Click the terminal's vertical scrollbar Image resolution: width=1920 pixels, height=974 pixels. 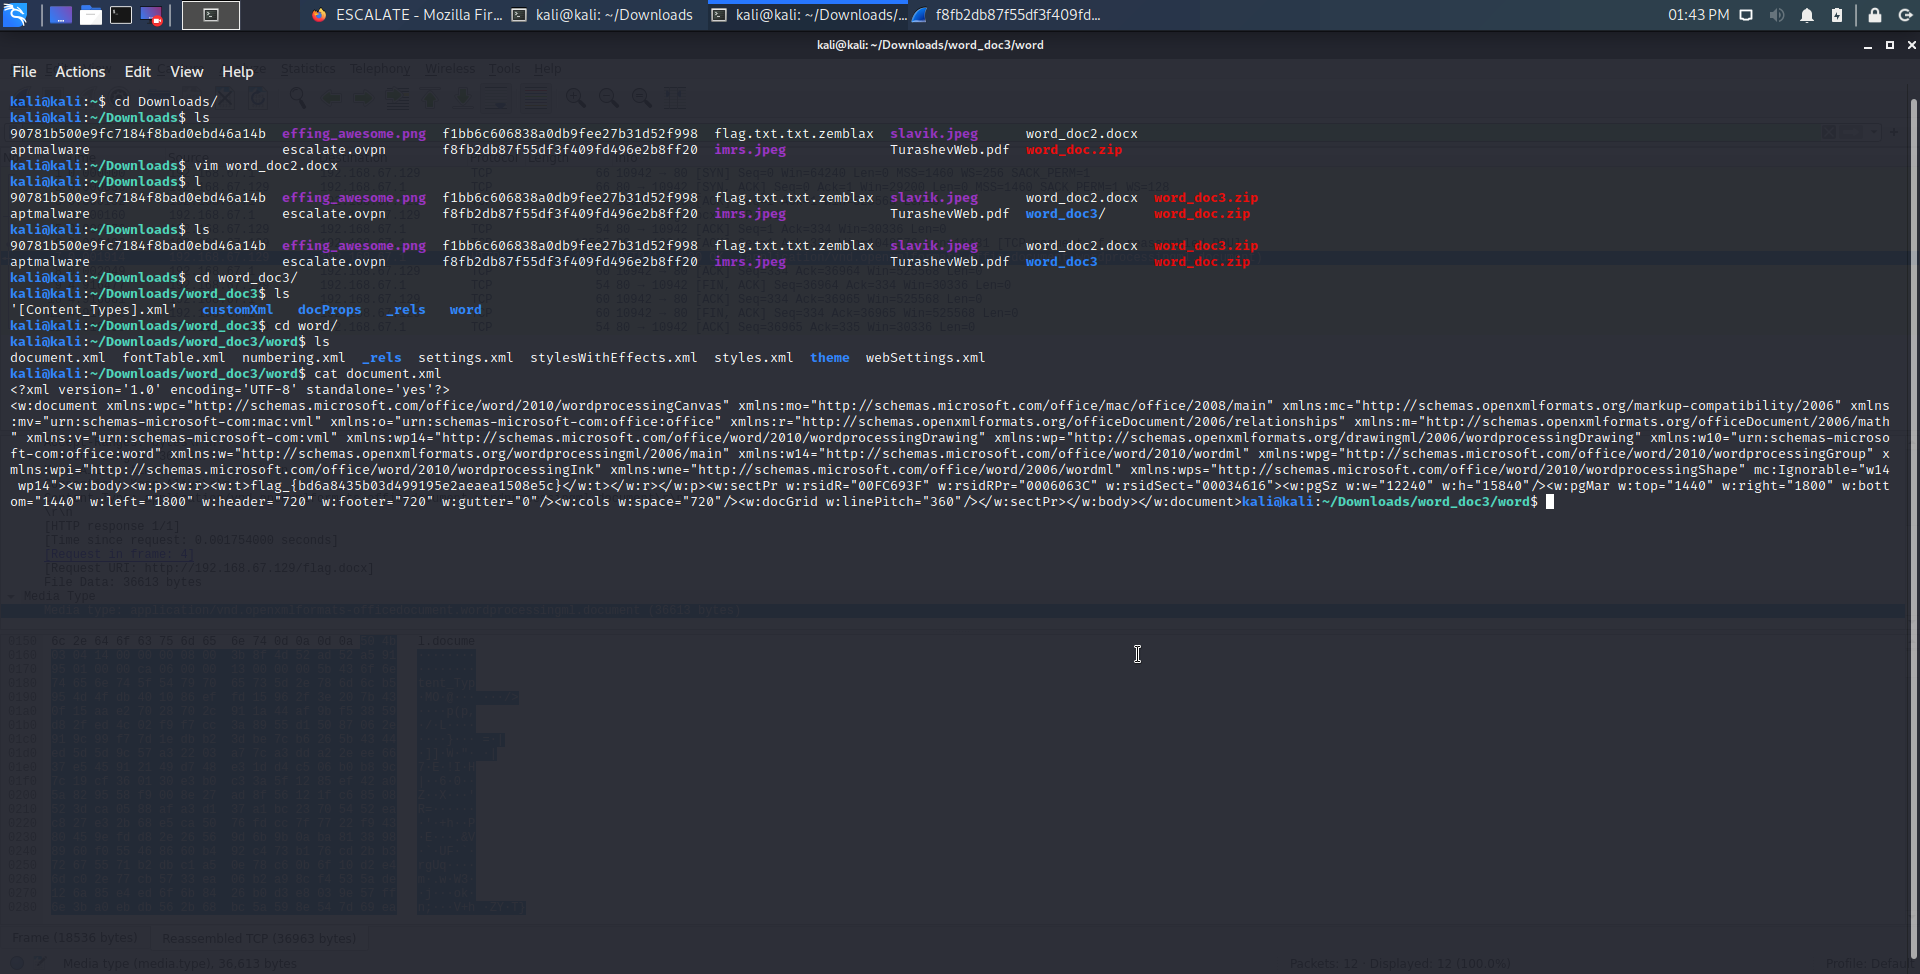click(1913, 500)
